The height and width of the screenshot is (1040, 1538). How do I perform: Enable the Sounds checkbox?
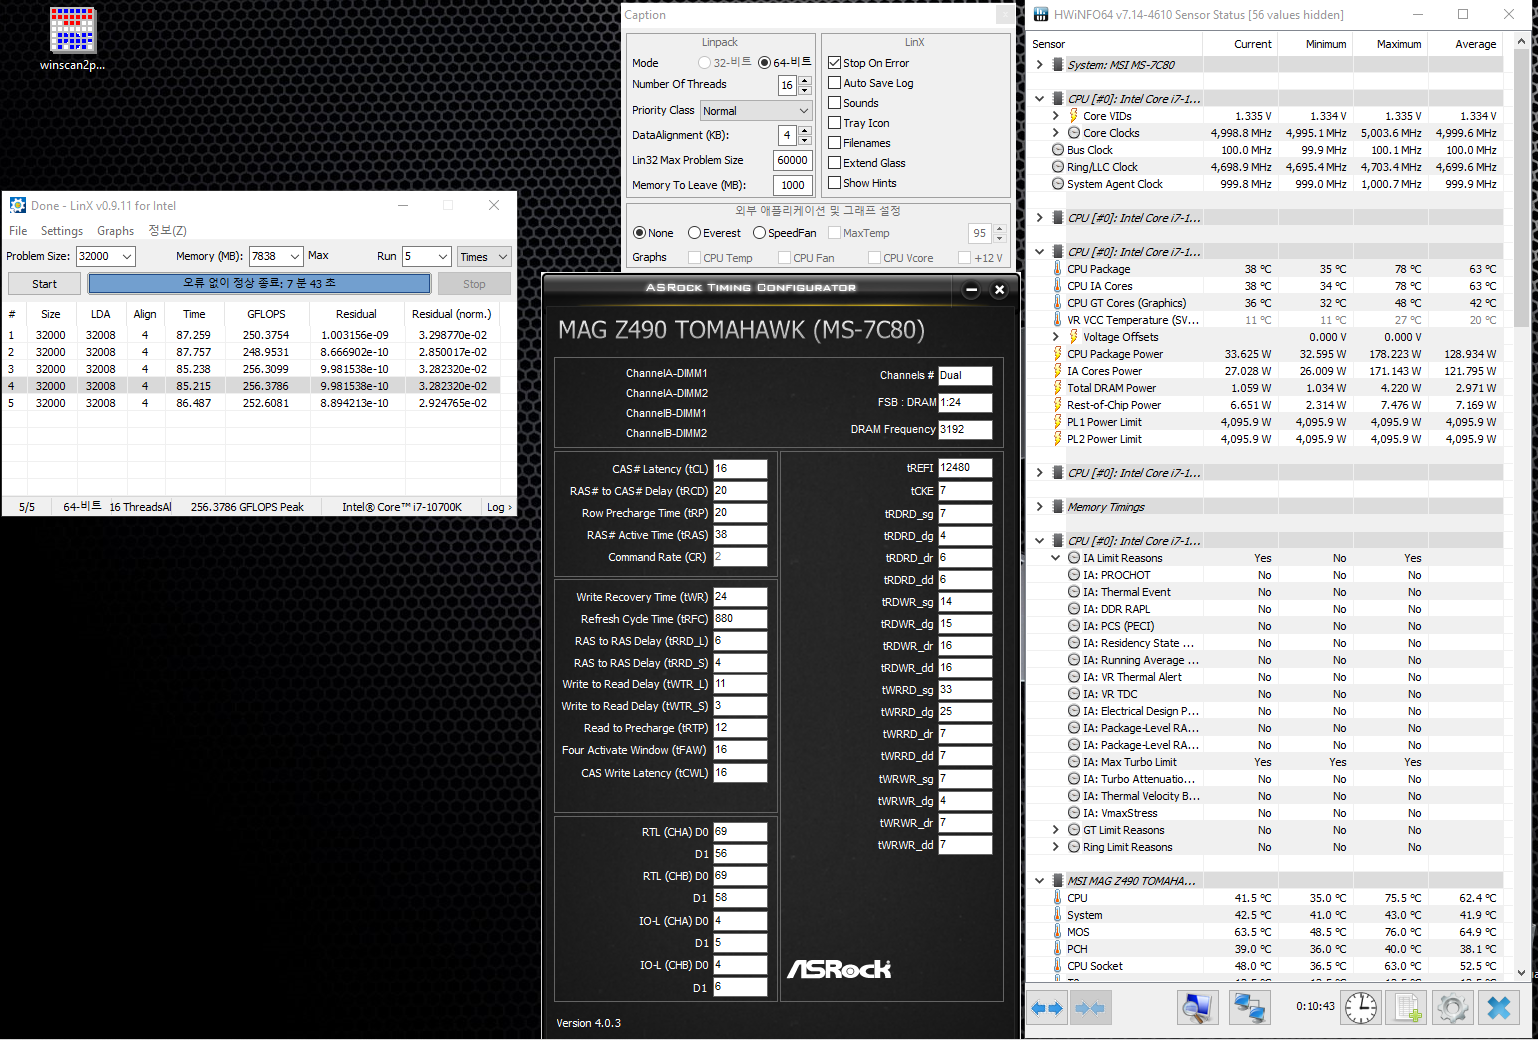tap(835, 103)
